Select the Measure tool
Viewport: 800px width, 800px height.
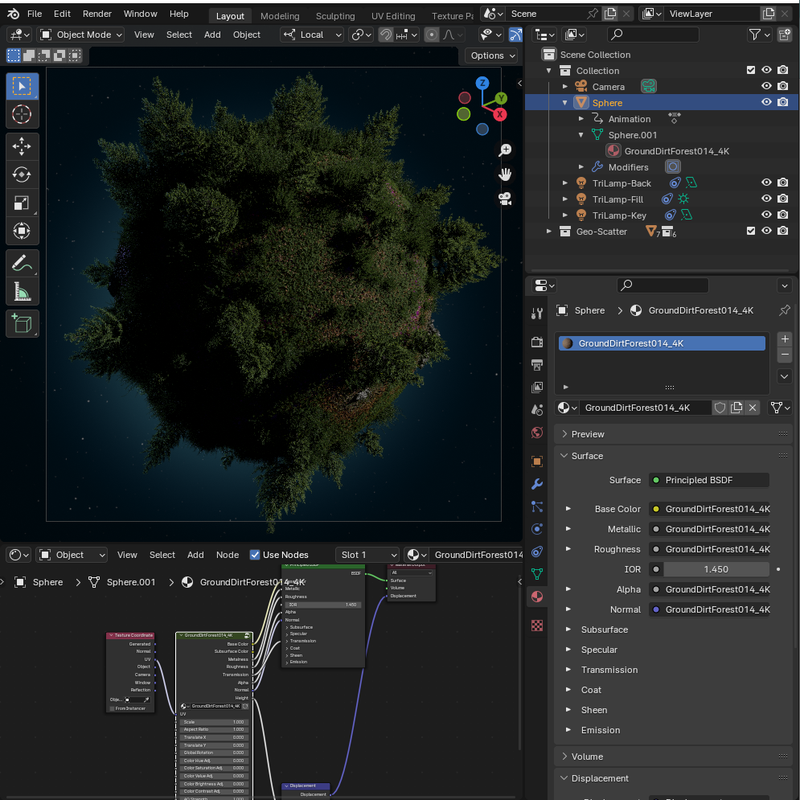(x=22, y=292)
